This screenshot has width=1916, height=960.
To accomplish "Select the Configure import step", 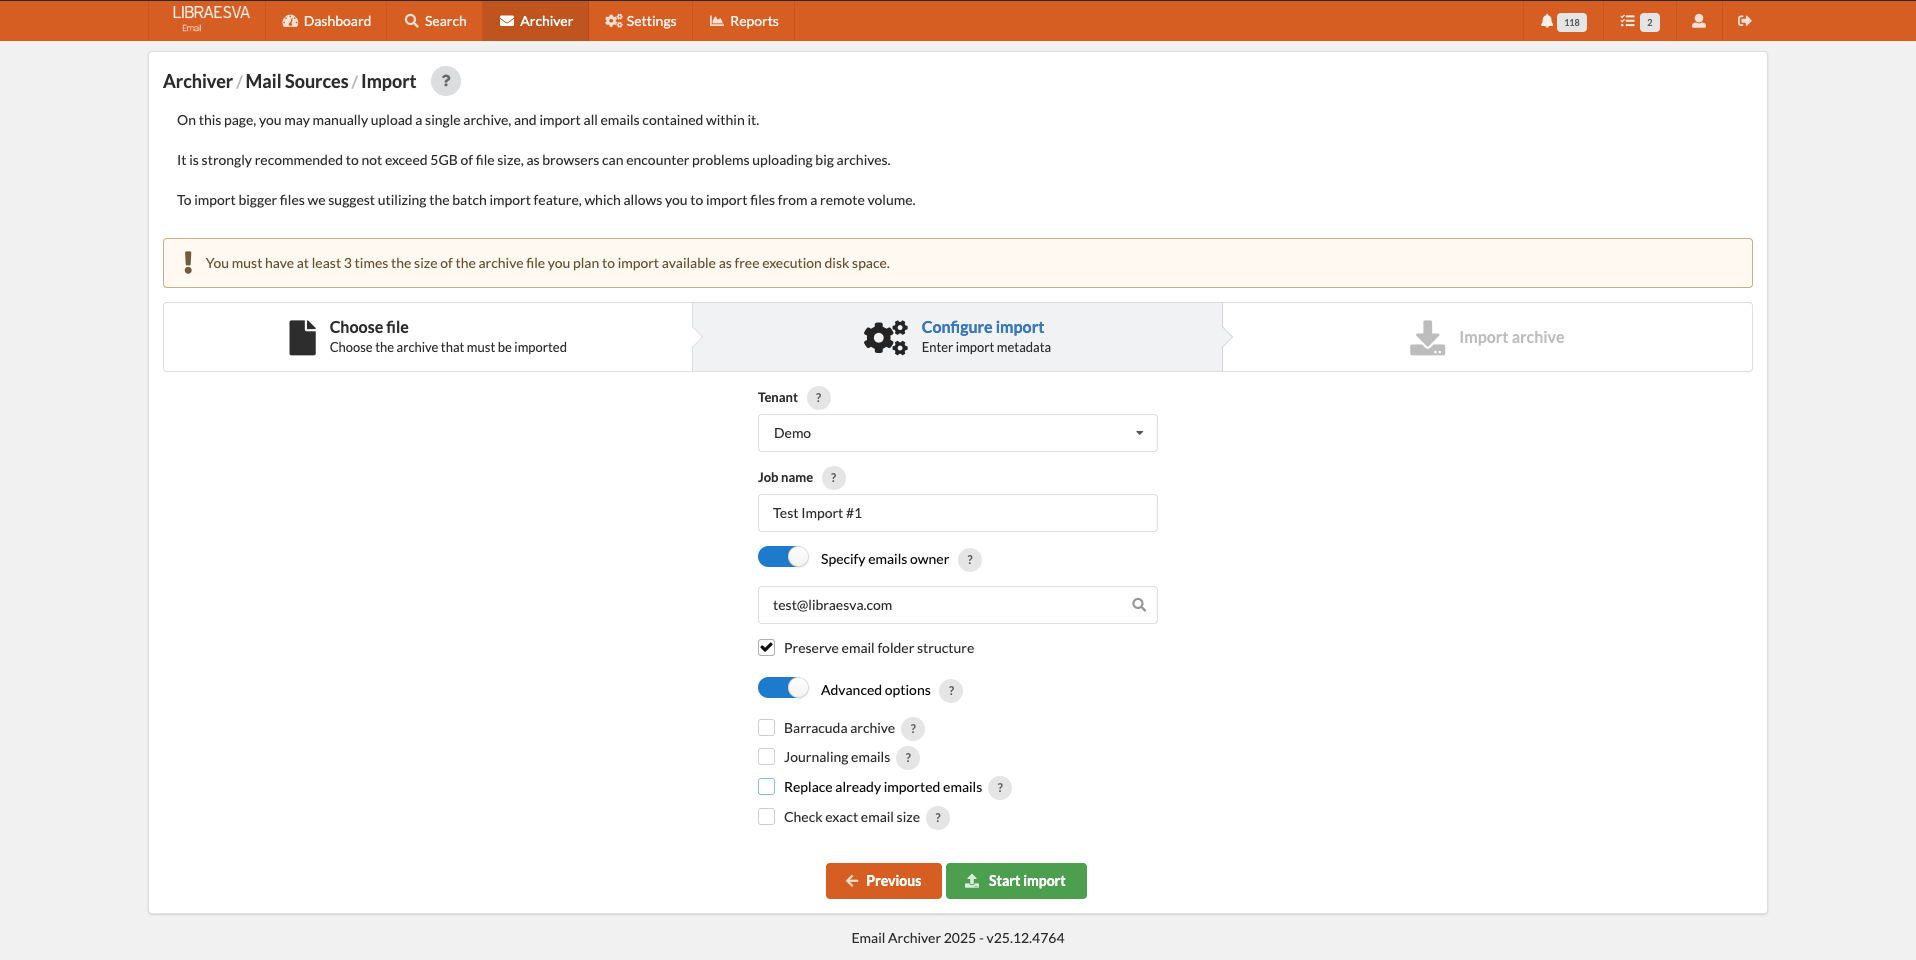I will click(957, 337).
